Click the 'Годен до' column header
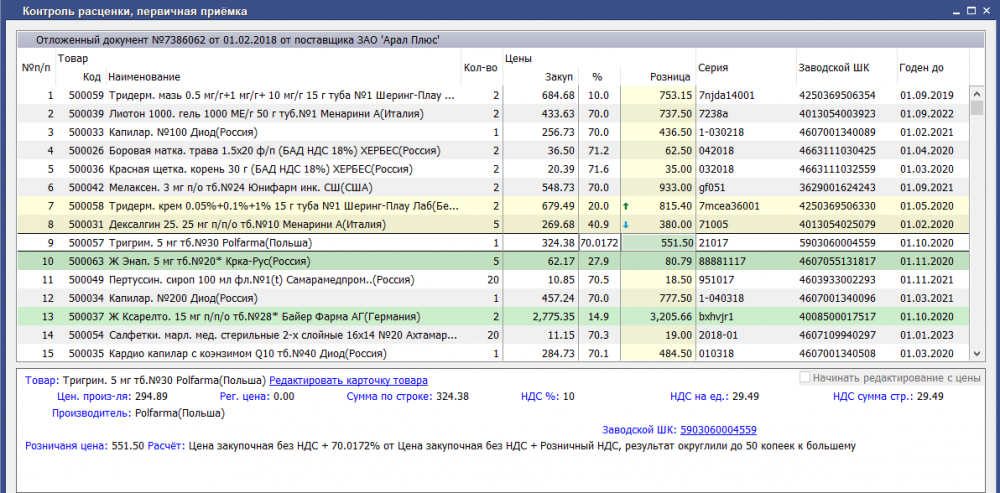Image resolution: width=1000 pixels, height=493 pixels. pyautogui.click(x=922, y=68)
